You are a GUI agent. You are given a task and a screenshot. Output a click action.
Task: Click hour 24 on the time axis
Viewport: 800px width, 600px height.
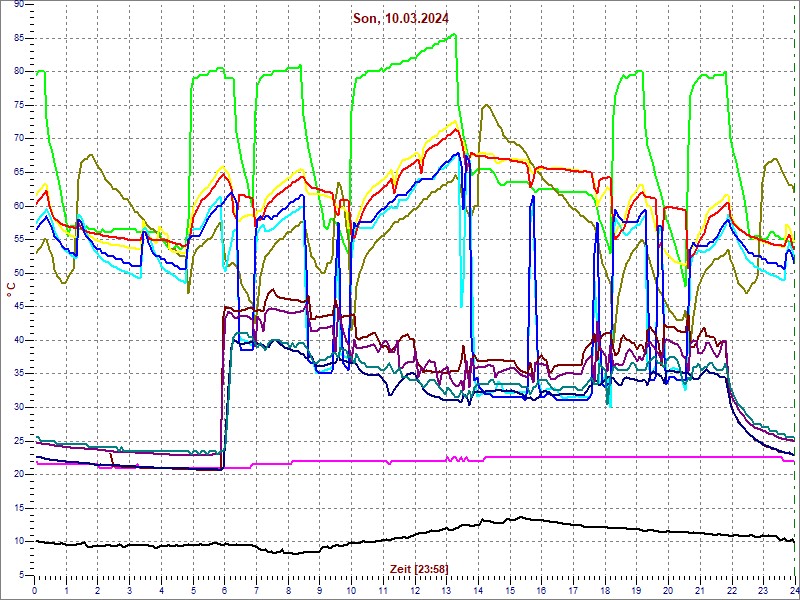tap(794, 591)
